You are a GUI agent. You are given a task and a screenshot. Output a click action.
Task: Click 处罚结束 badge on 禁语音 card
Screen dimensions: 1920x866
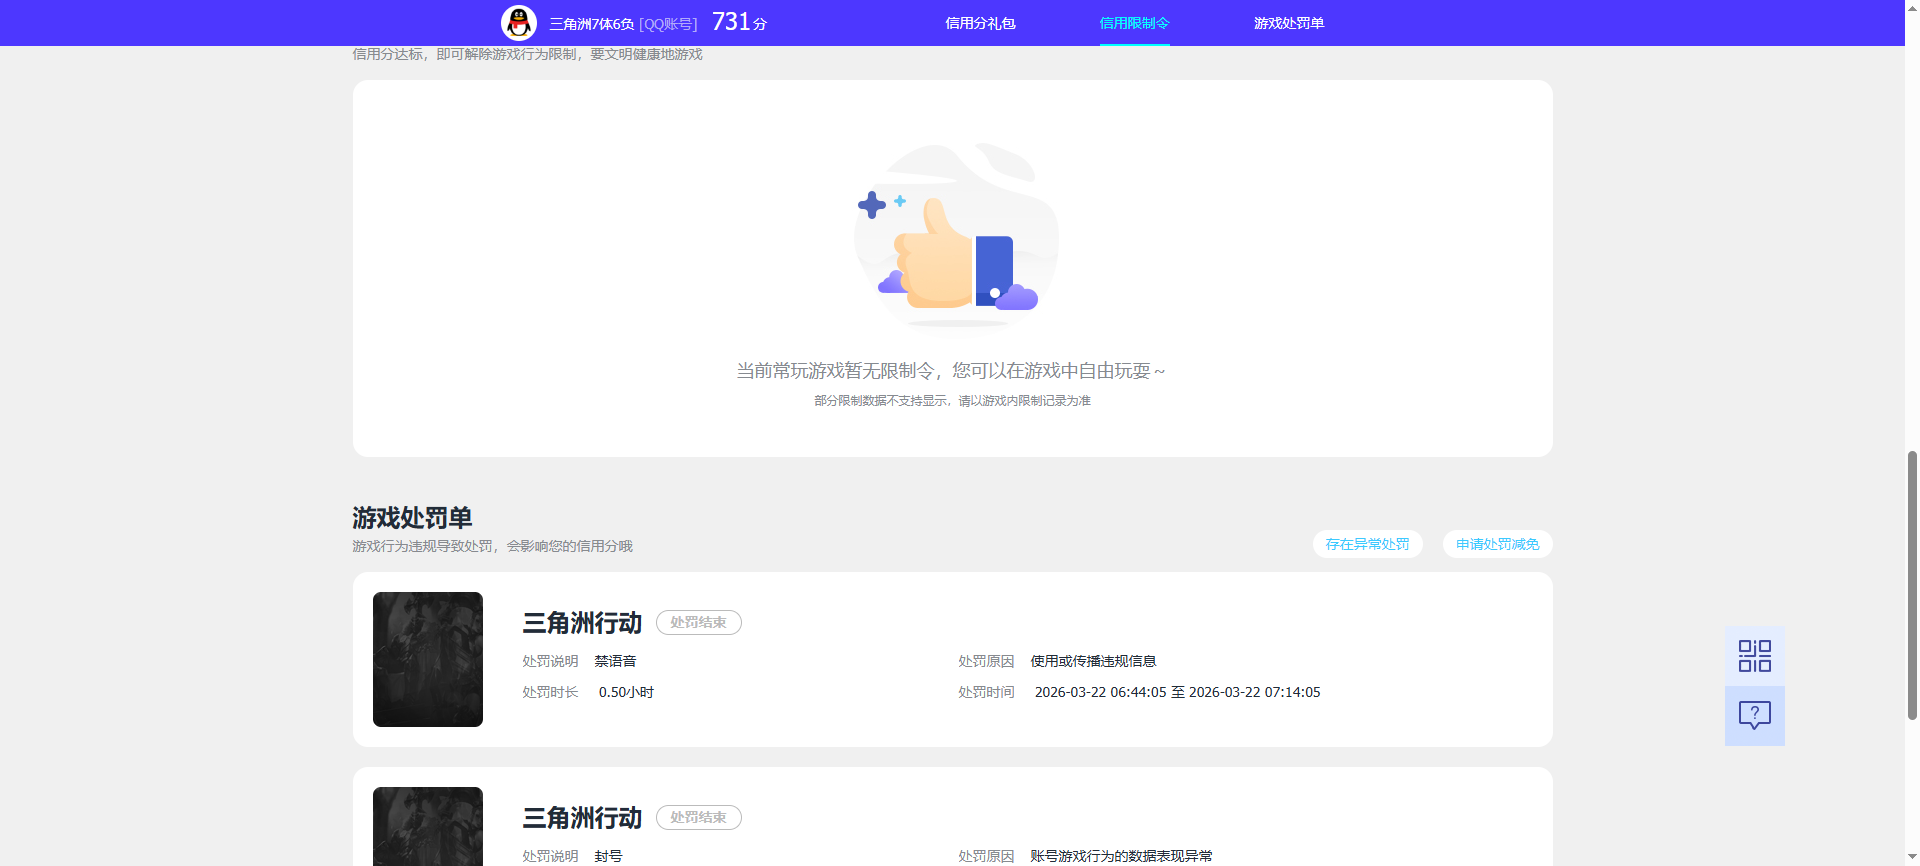[x=698, y=622]
